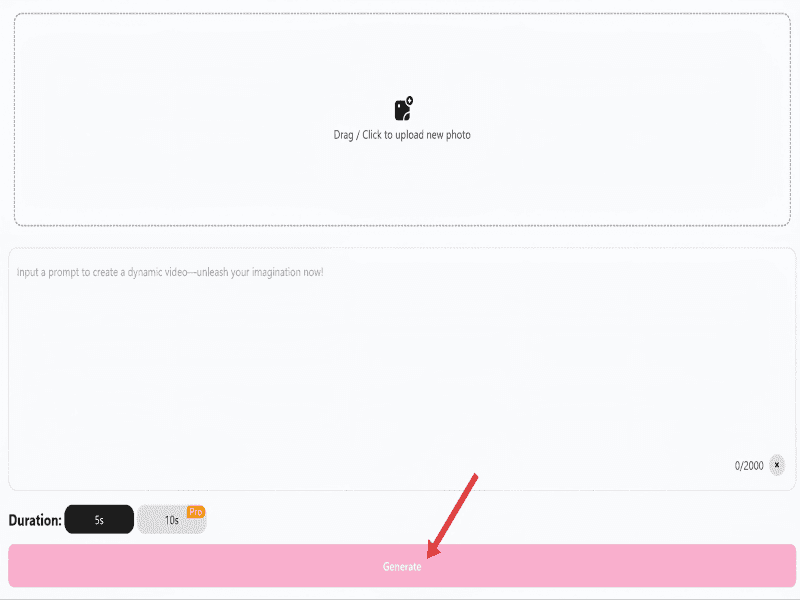Focus the video prompt text area

402,369
